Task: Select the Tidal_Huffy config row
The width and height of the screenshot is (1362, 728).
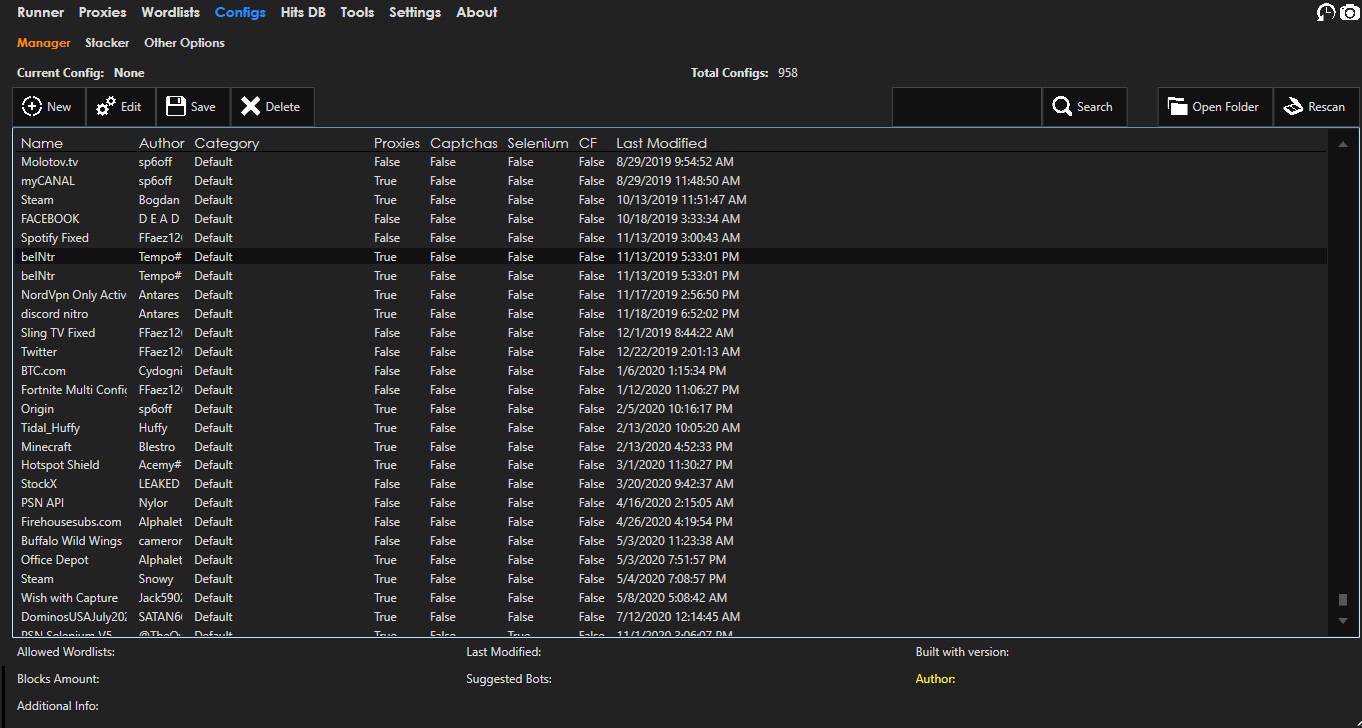Action: pyautogui.click(x=670, y=428)
